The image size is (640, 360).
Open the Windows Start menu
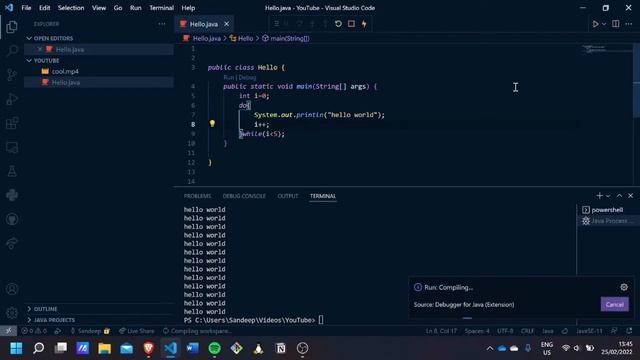pos(16,348)
